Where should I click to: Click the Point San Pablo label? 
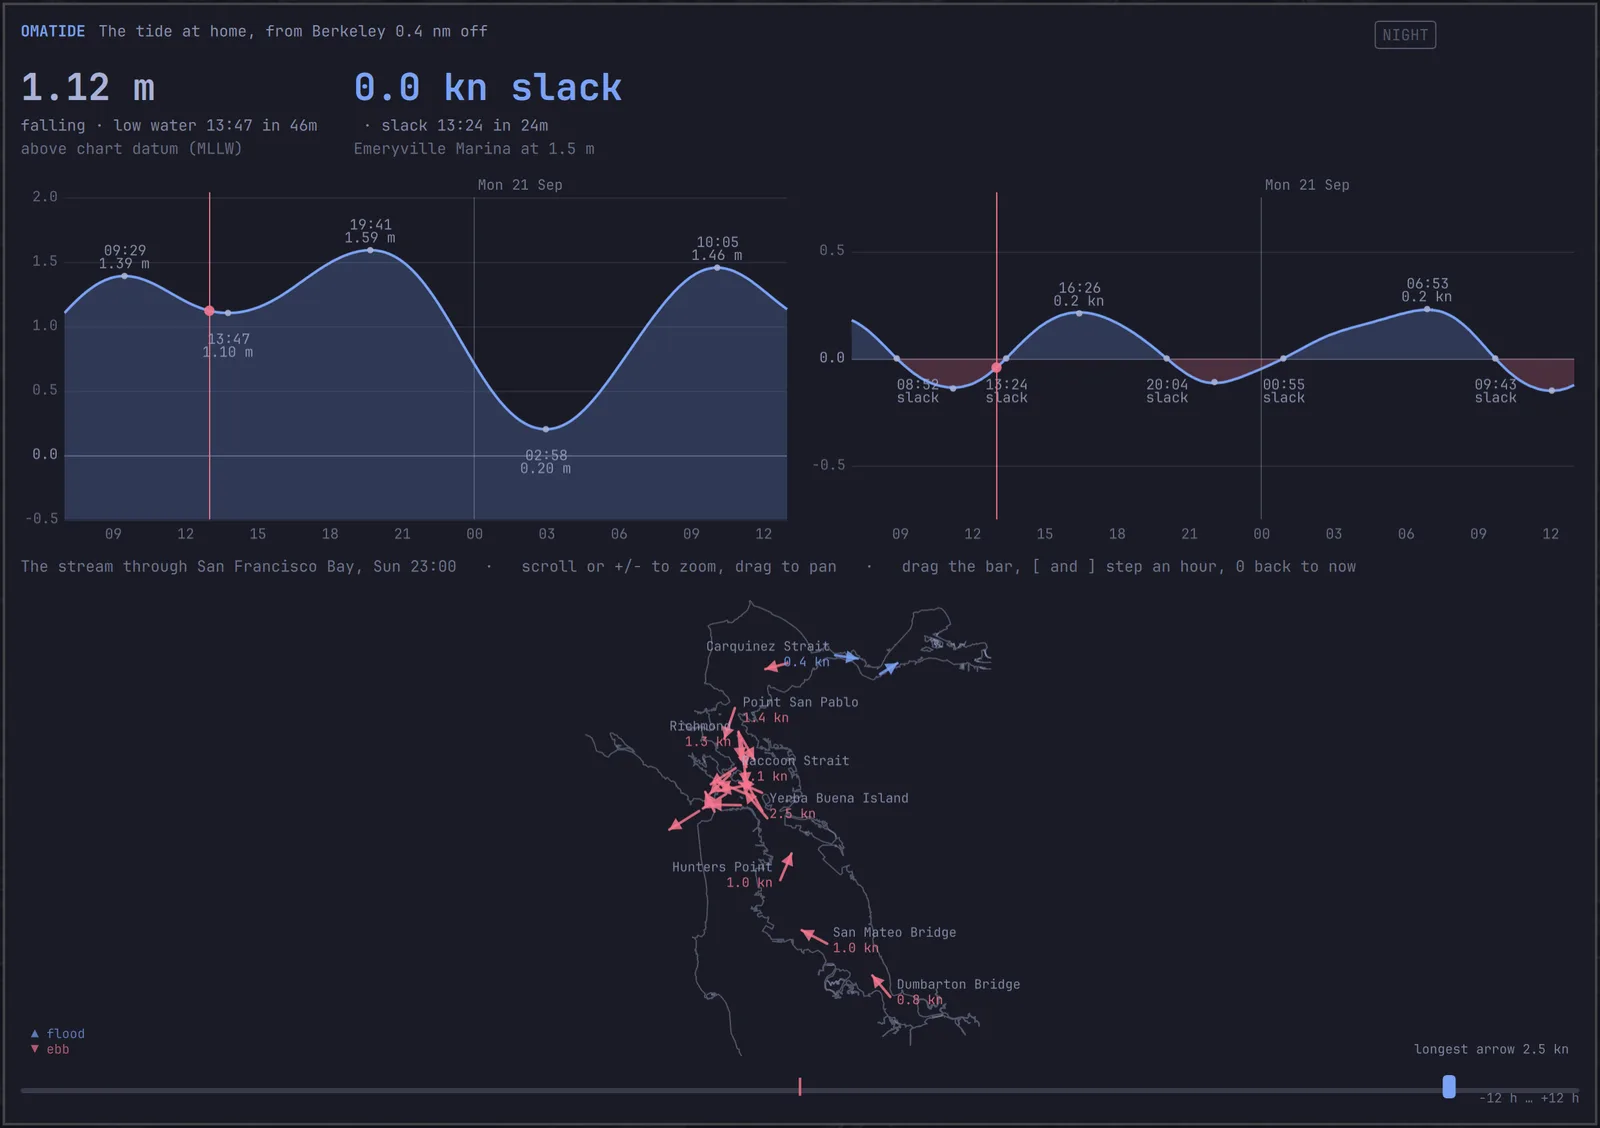800,702
